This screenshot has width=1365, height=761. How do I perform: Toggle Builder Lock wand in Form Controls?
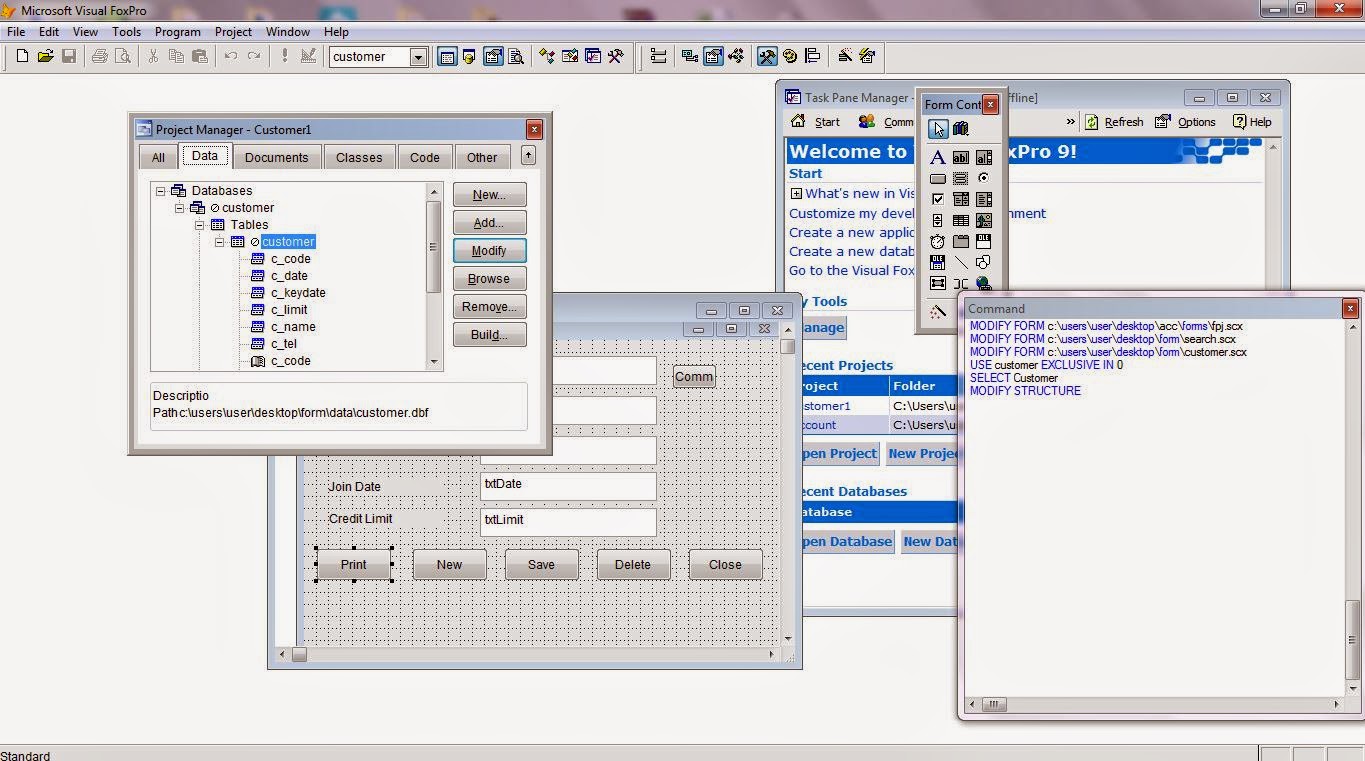[x=937, y=312]
